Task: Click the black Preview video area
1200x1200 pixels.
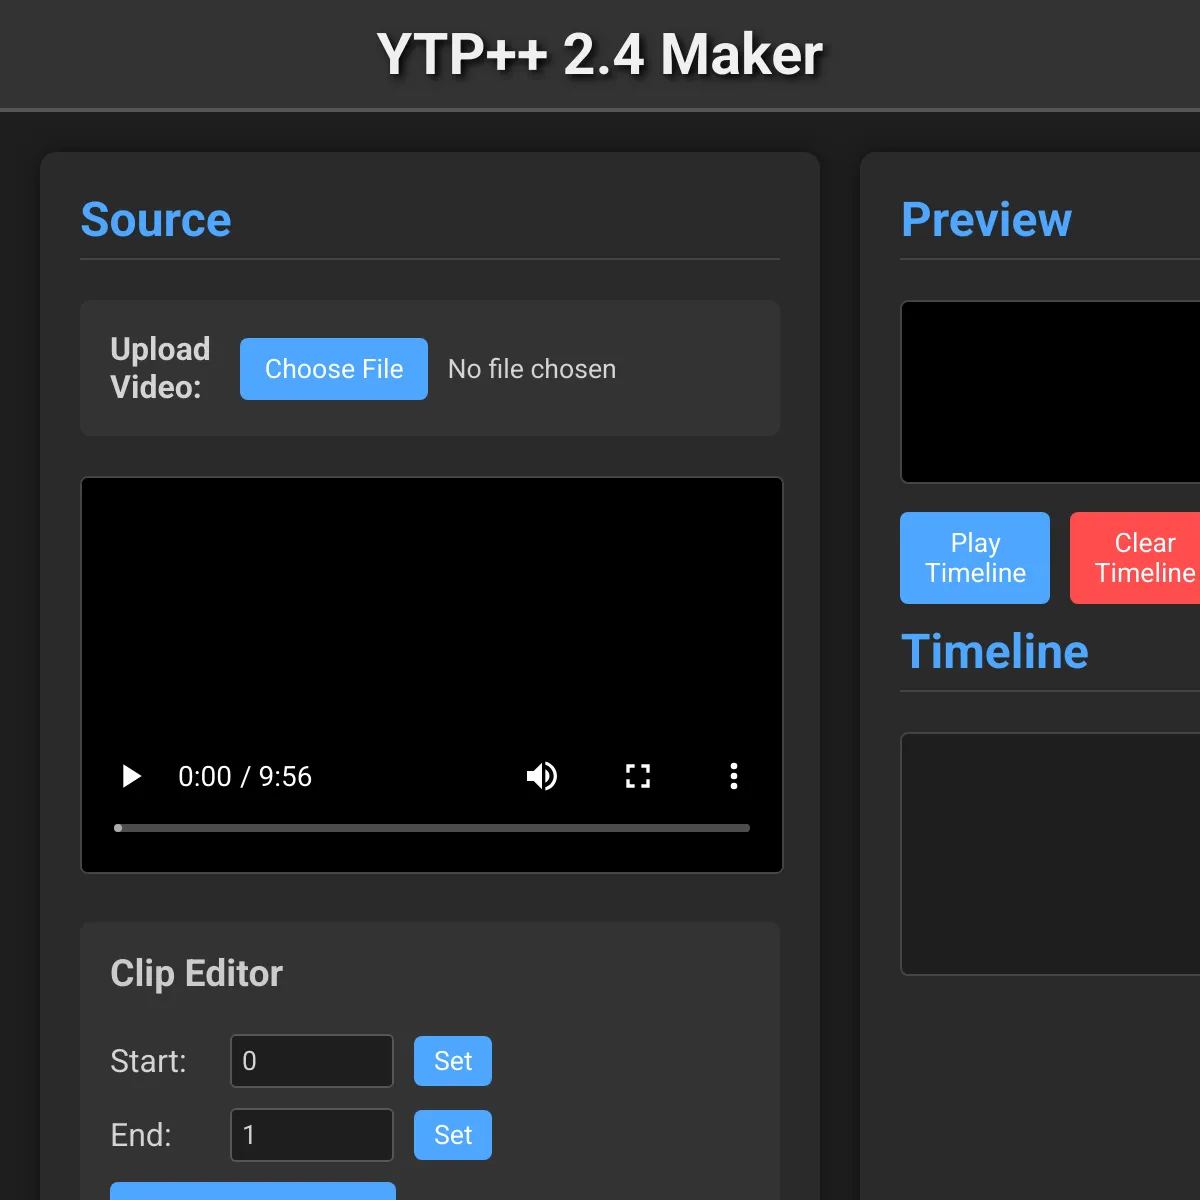Action: point(1050,392)
